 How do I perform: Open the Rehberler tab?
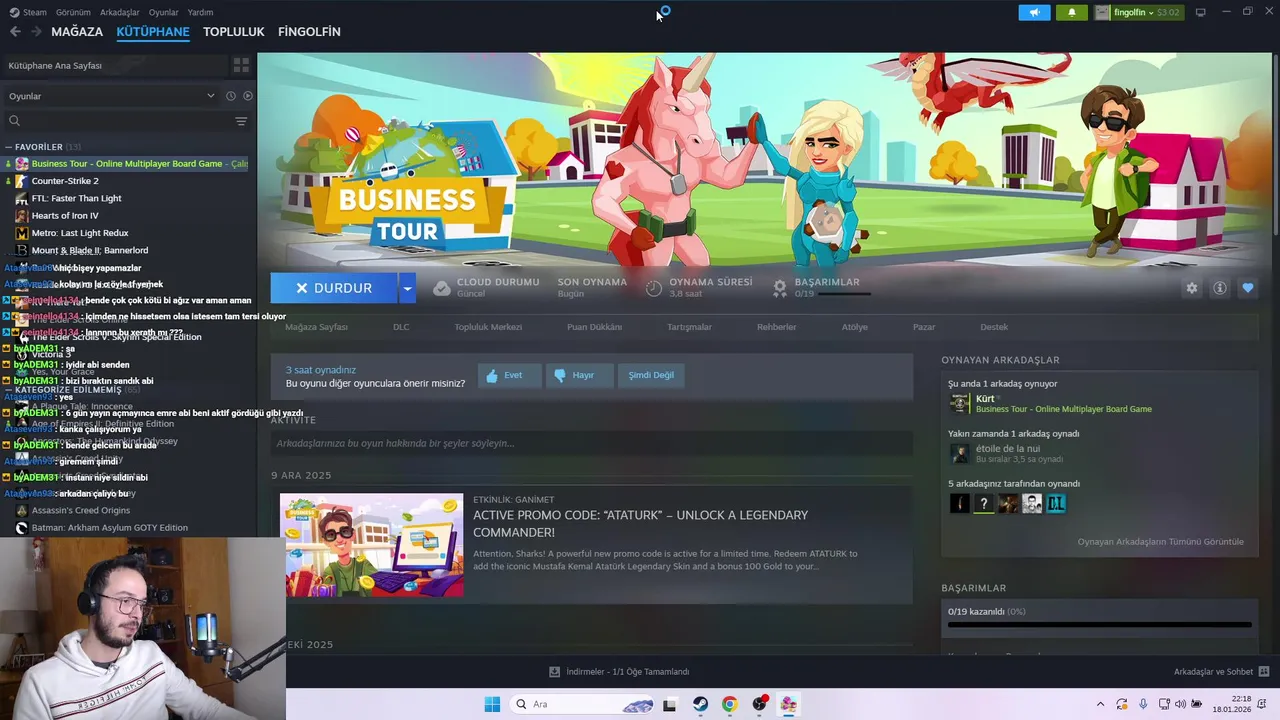click(777, 327)
